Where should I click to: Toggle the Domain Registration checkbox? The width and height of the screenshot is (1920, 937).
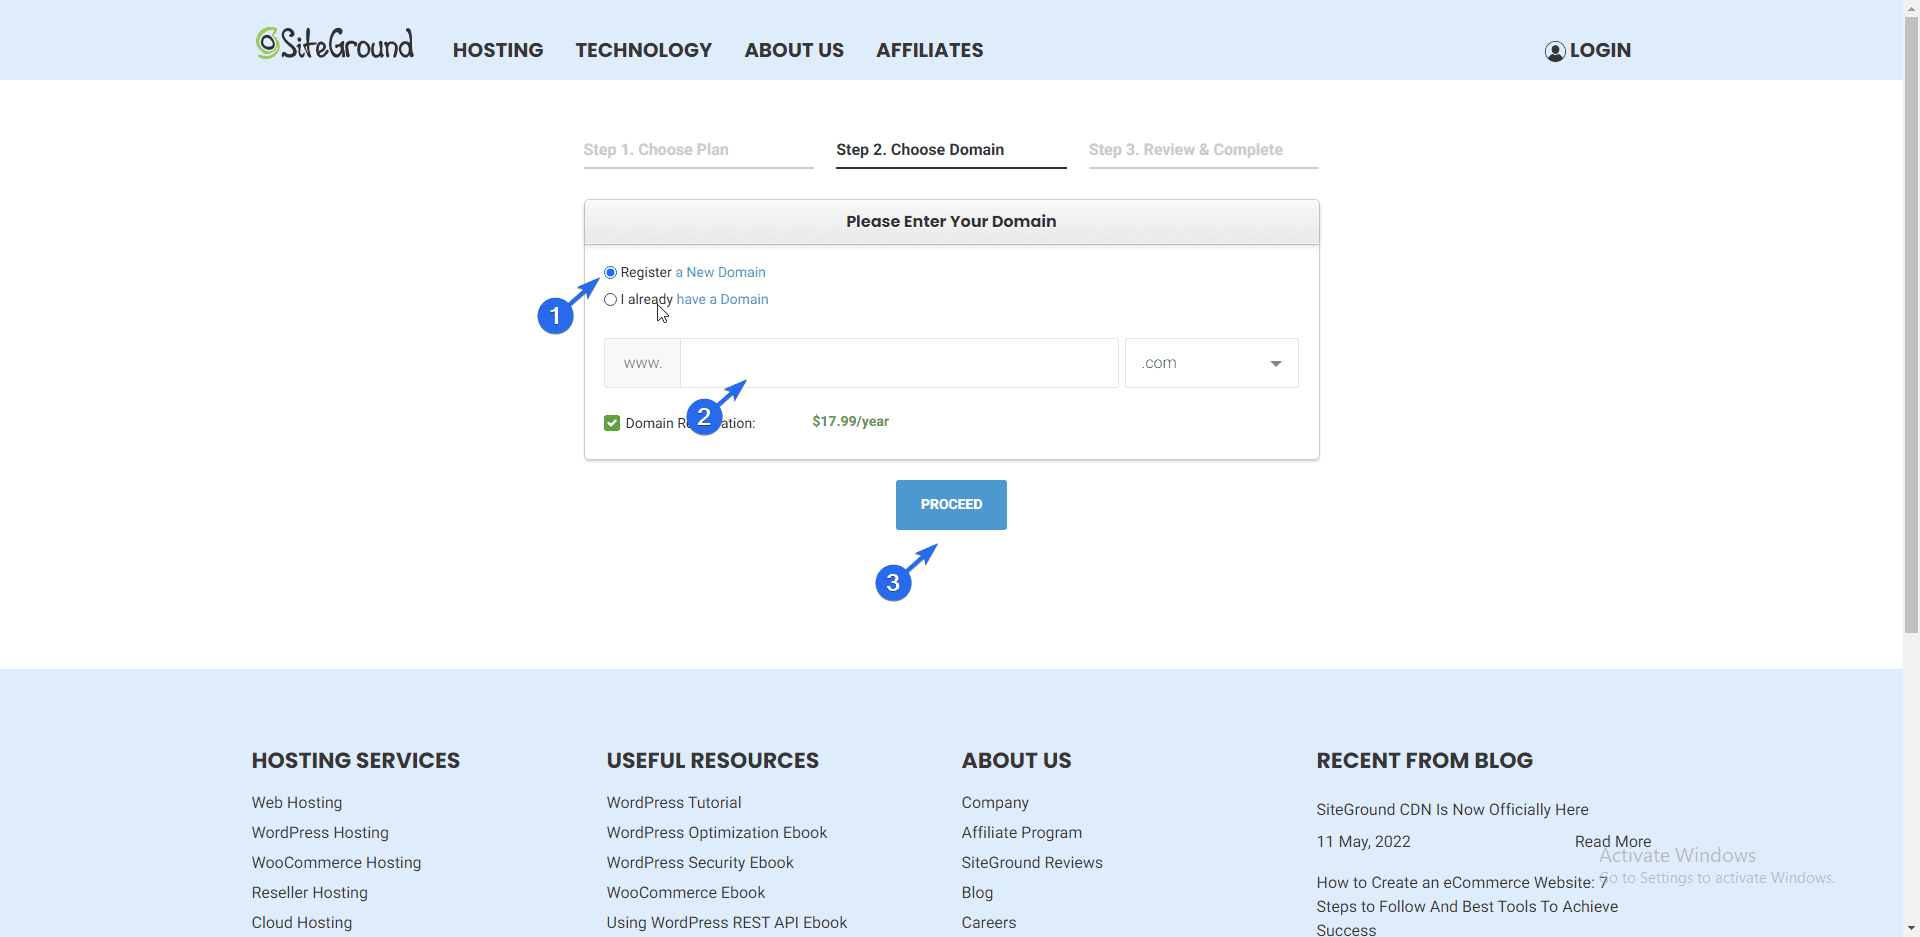pos(612,423)
